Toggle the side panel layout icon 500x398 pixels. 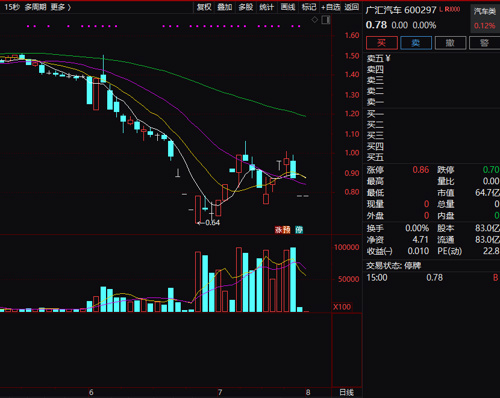(326, 20)
